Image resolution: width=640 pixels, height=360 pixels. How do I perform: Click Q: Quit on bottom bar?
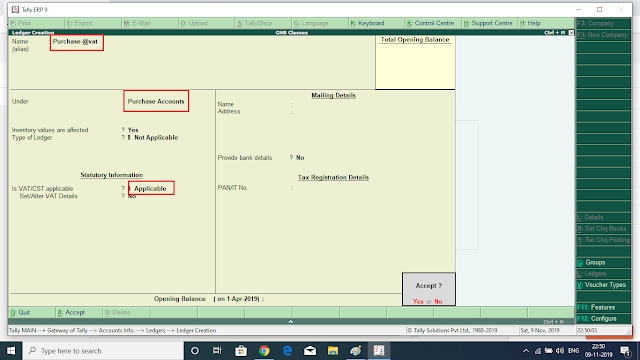pyautogui.click(x=31, y=313)
